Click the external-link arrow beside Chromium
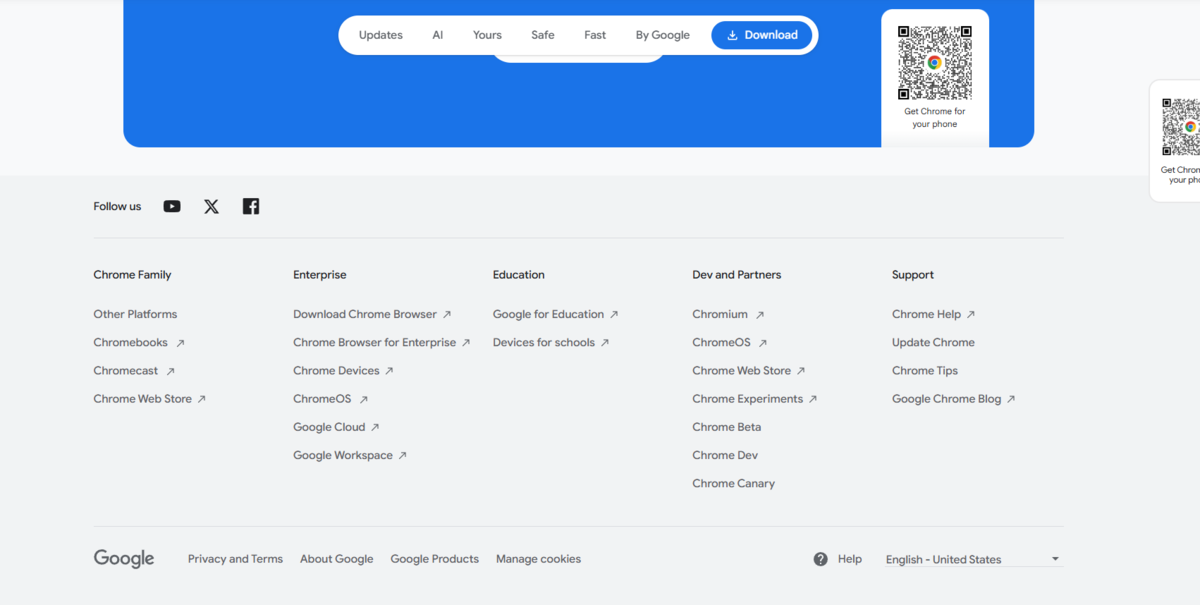1200x605 pixels. [x=761, y=313]
